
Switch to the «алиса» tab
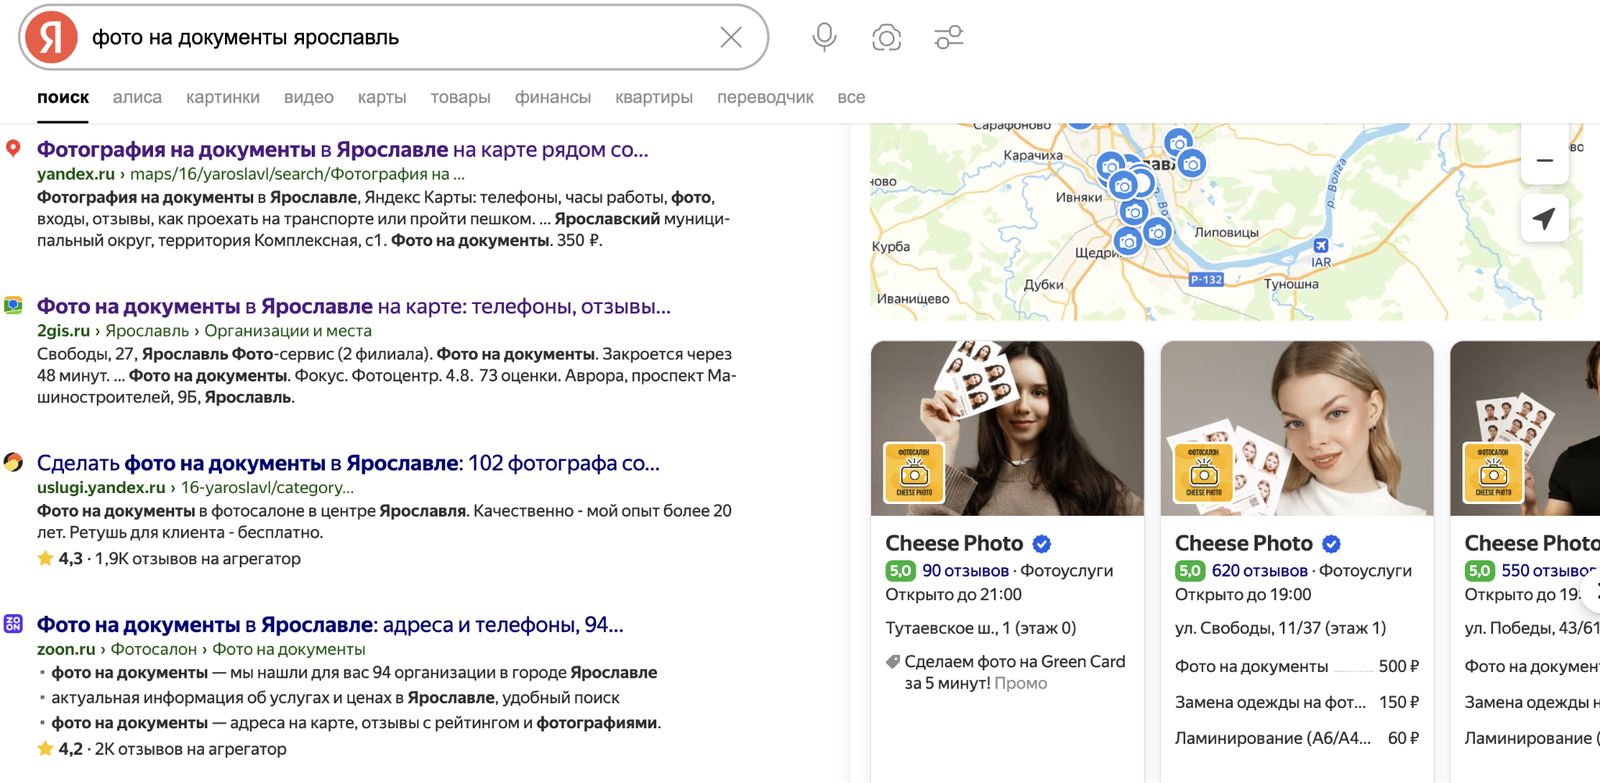click(x=137, y=97)
